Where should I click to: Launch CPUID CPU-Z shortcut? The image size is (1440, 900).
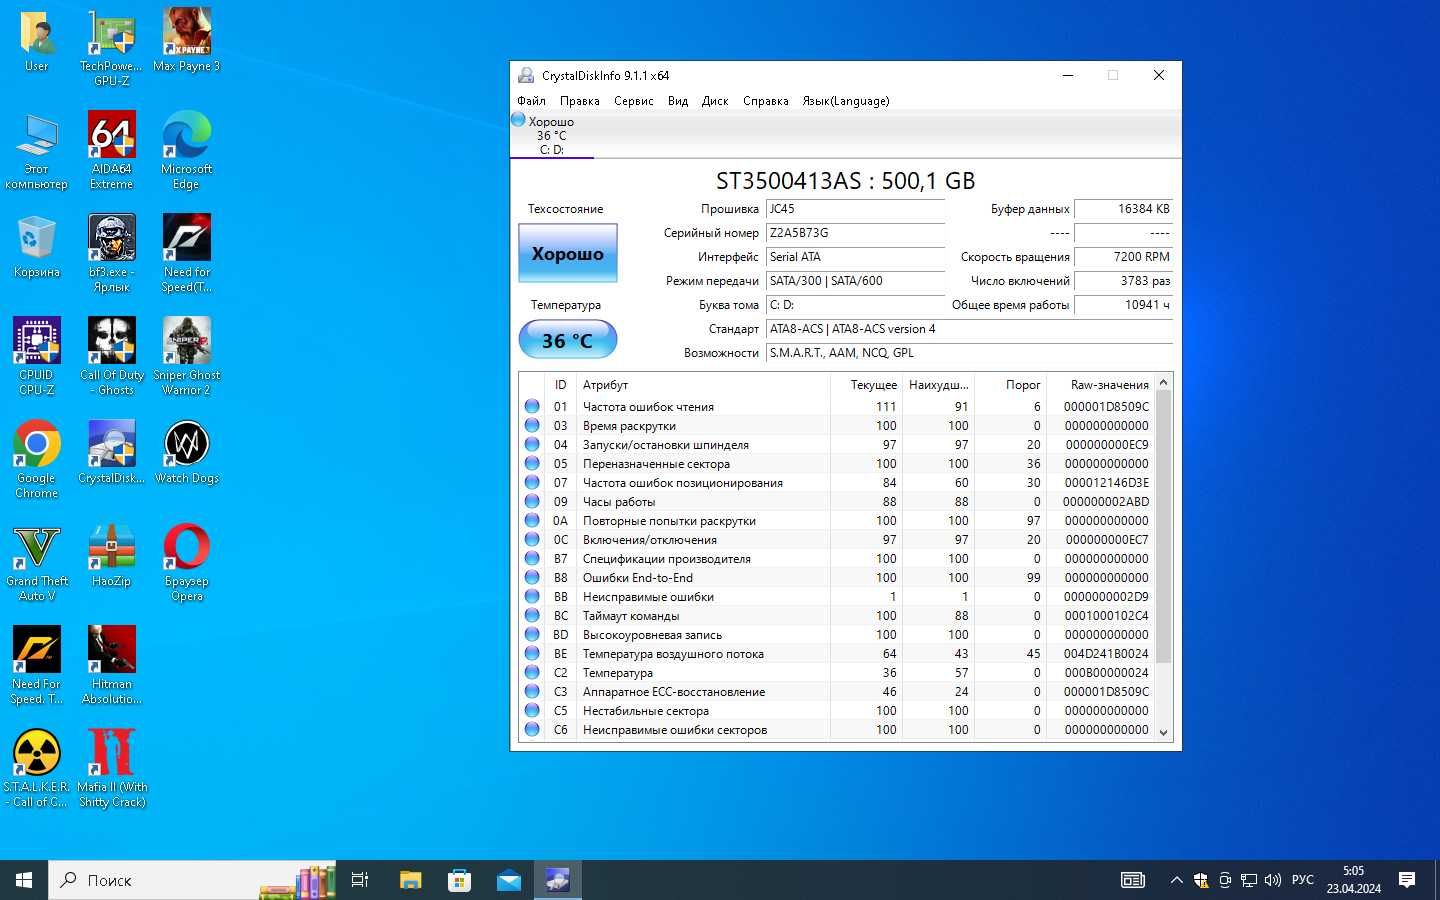(x=37, y=357)
